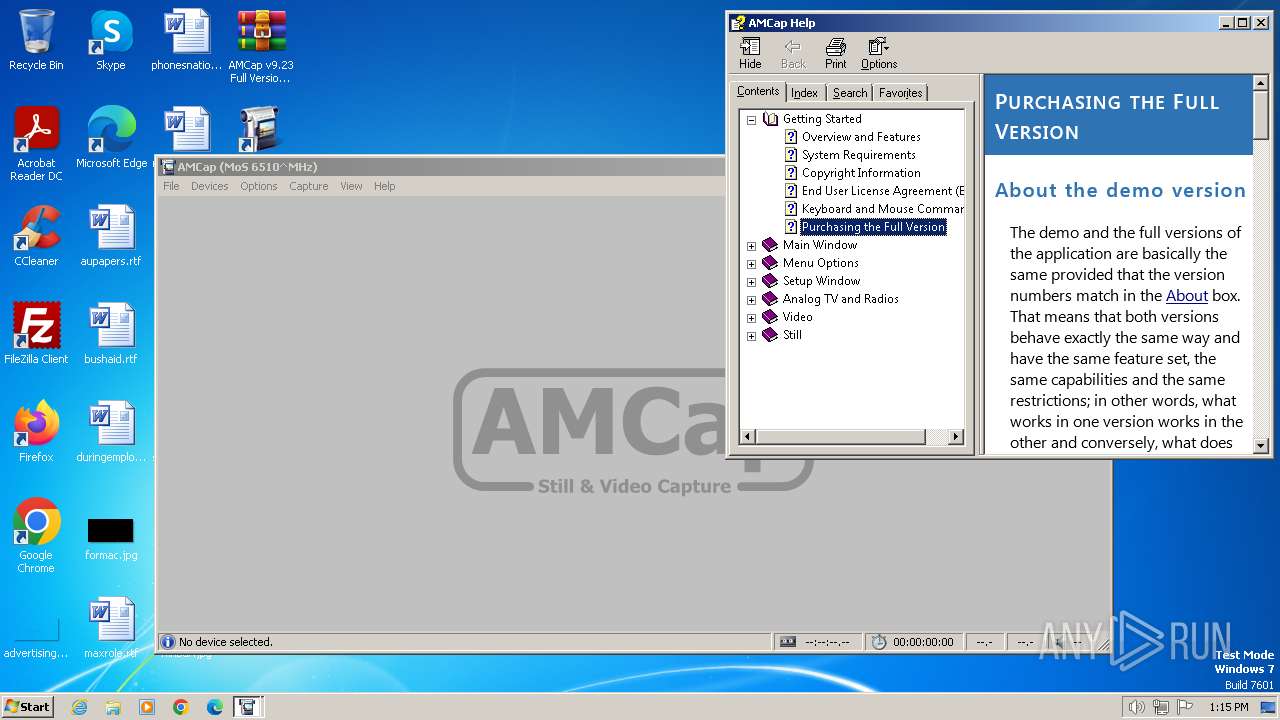1280x720 pixels.
Task: Click the Chrome taskbar icon
Action: point(181,707)
